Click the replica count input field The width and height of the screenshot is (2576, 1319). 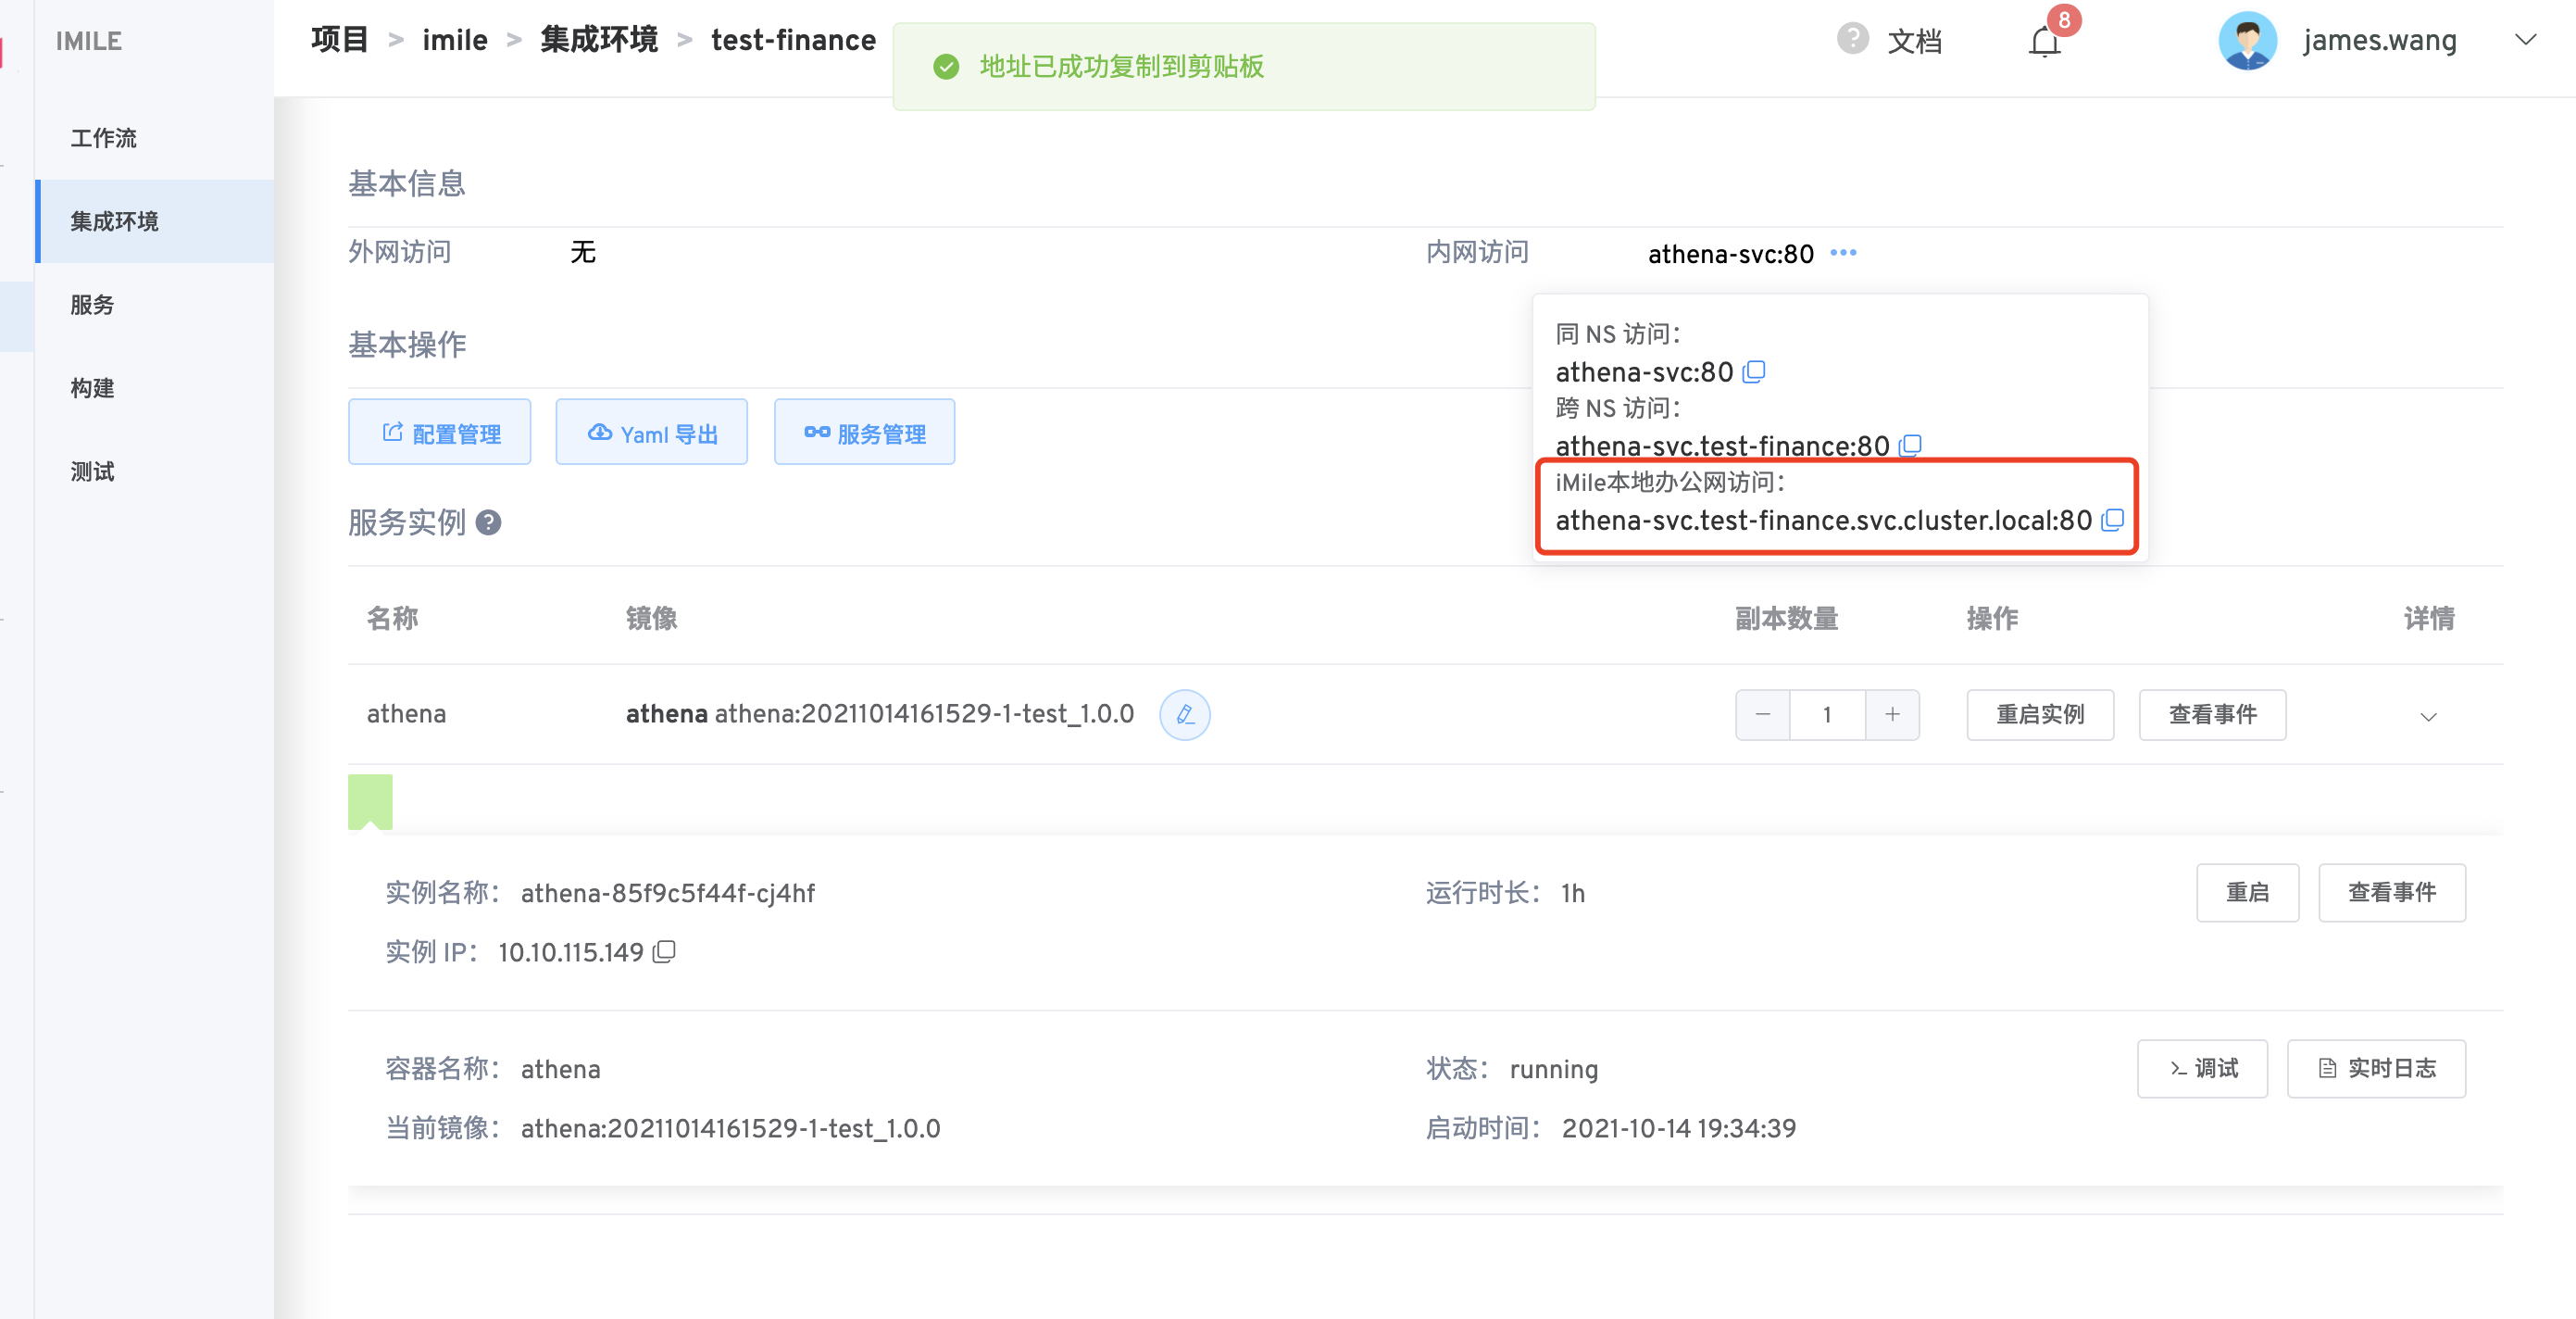pos(1827,714)
